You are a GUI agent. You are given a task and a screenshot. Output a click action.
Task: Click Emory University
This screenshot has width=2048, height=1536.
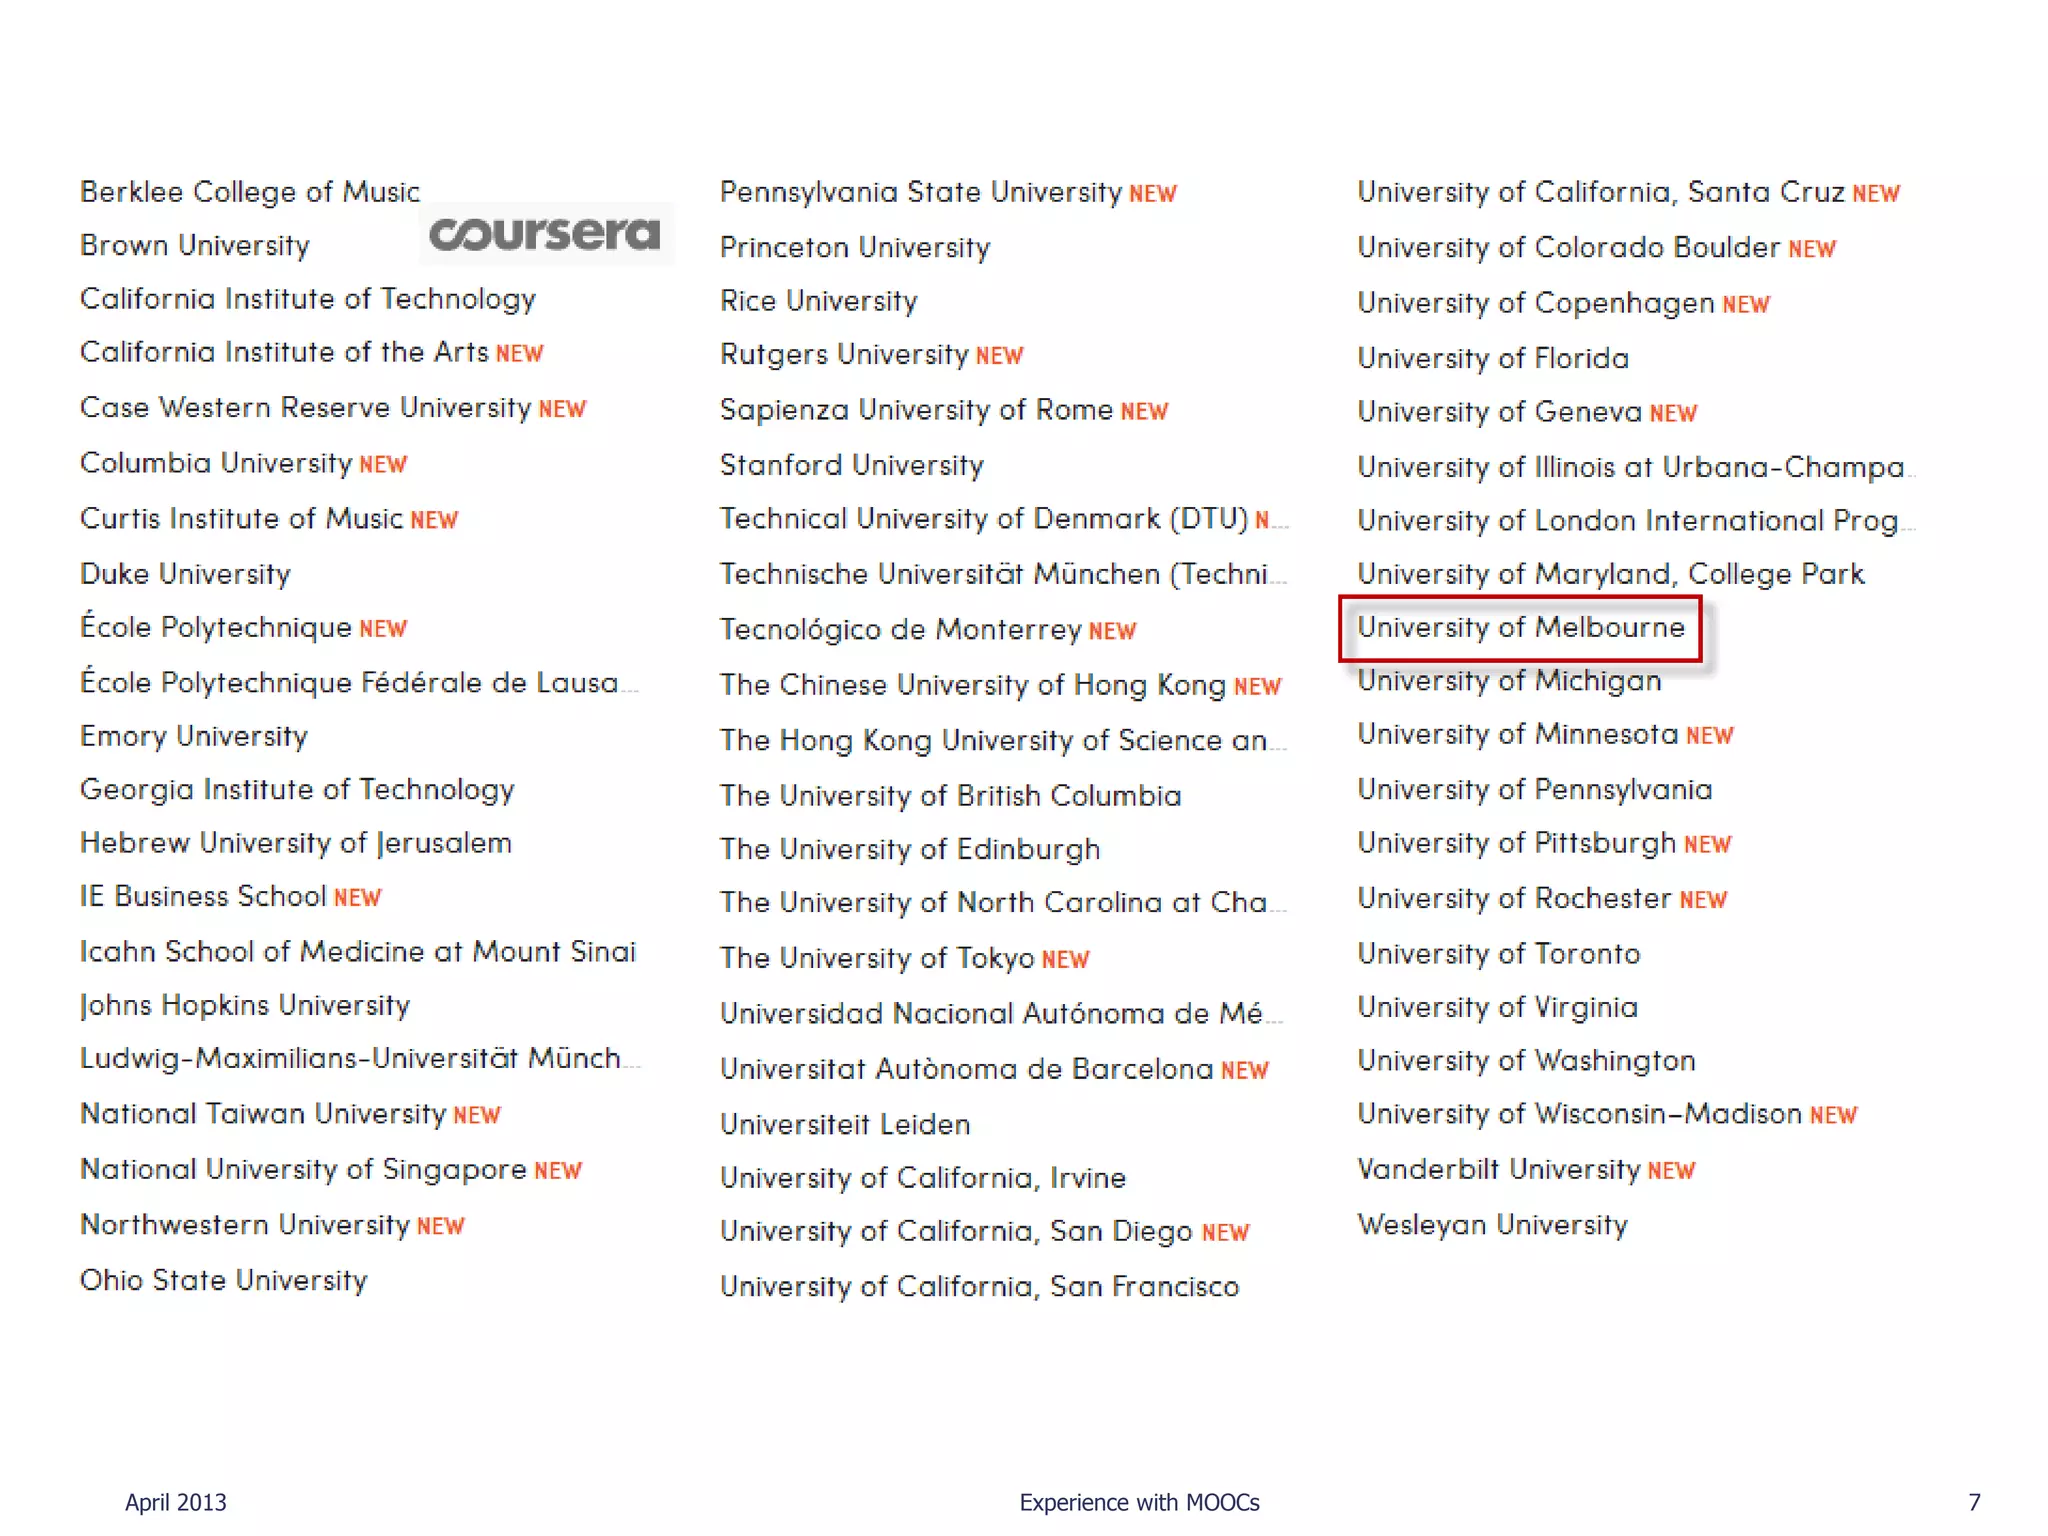click(x=194, y=737)
